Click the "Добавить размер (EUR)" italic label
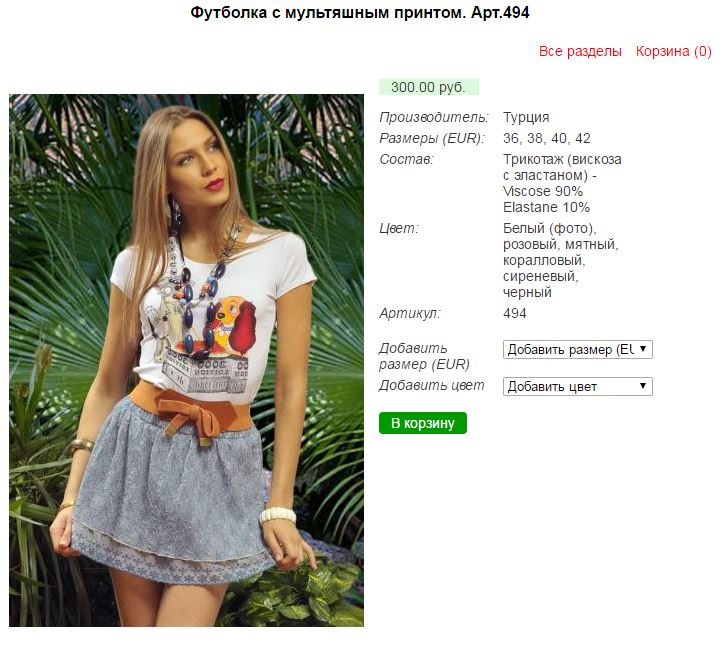Screen dimensions: 723x648 (x=424, y=357)
